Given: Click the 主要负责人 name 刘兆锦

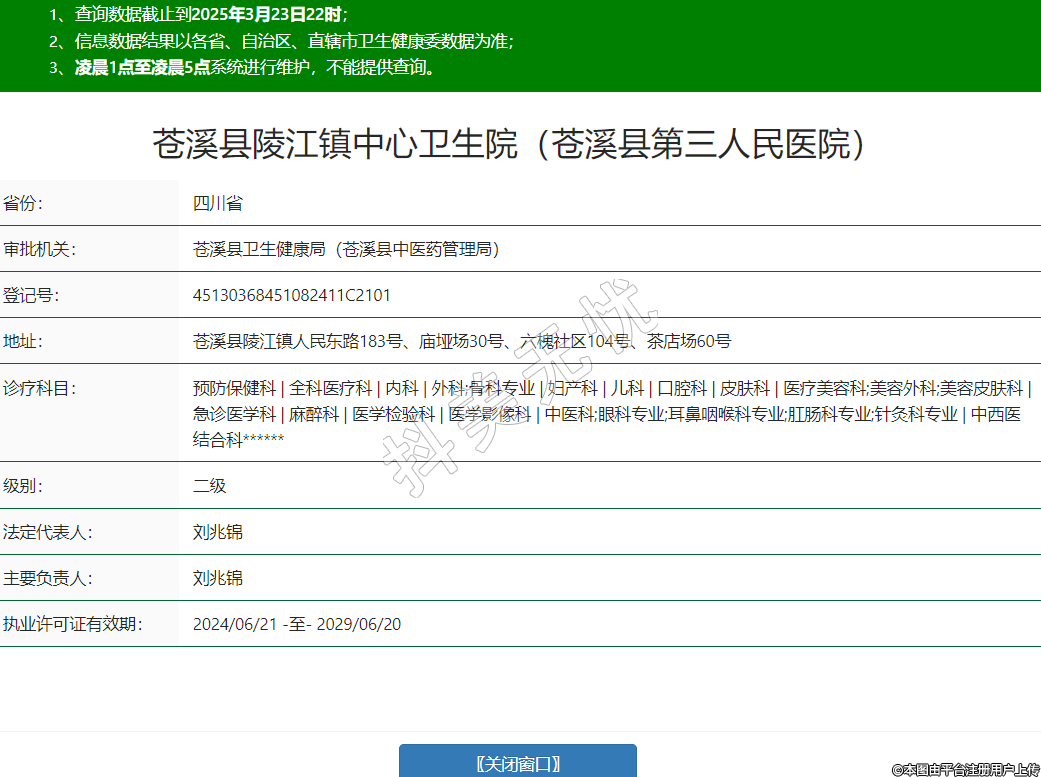Looking at the screenshot, I should click(218, 578).
